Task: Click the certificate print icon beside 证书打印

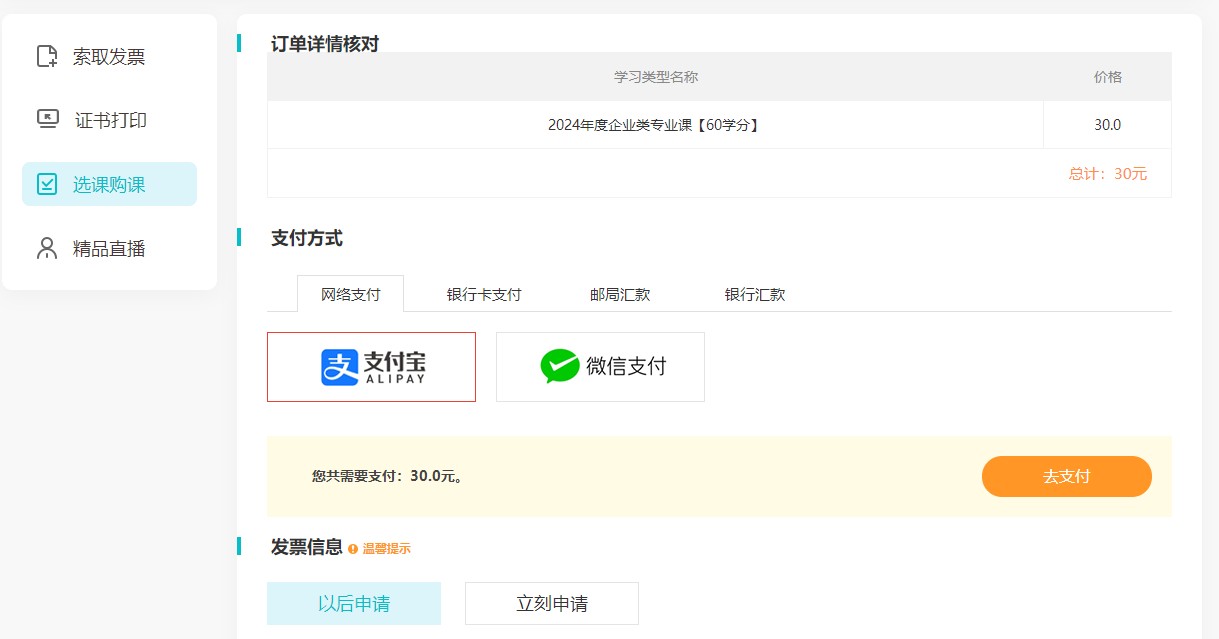Action: pyautogui.click(x=47, y=120)
